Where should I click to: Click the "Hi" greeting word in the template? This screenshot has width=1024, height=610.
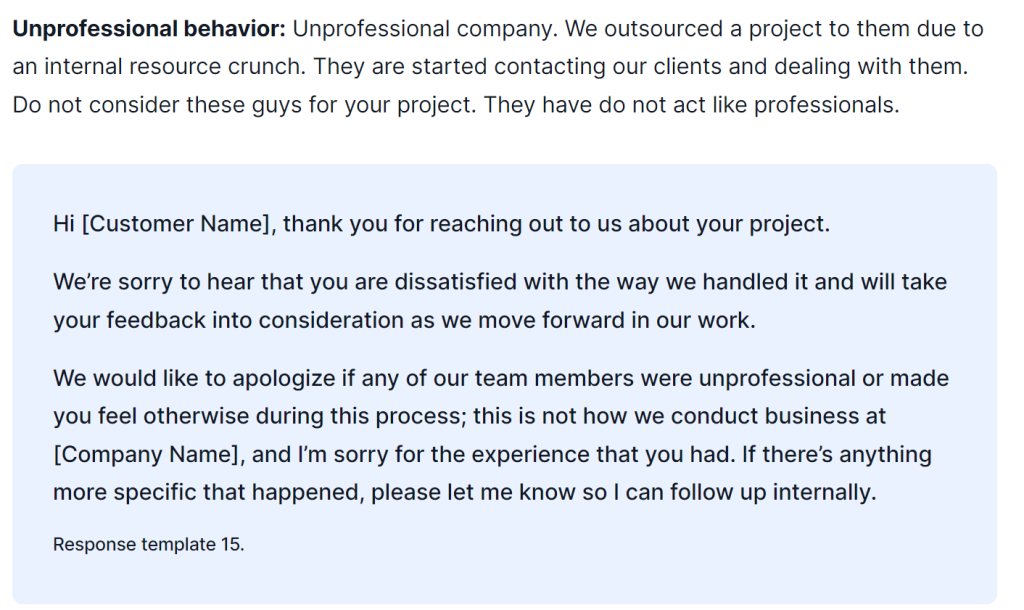[x=64, y=224]
